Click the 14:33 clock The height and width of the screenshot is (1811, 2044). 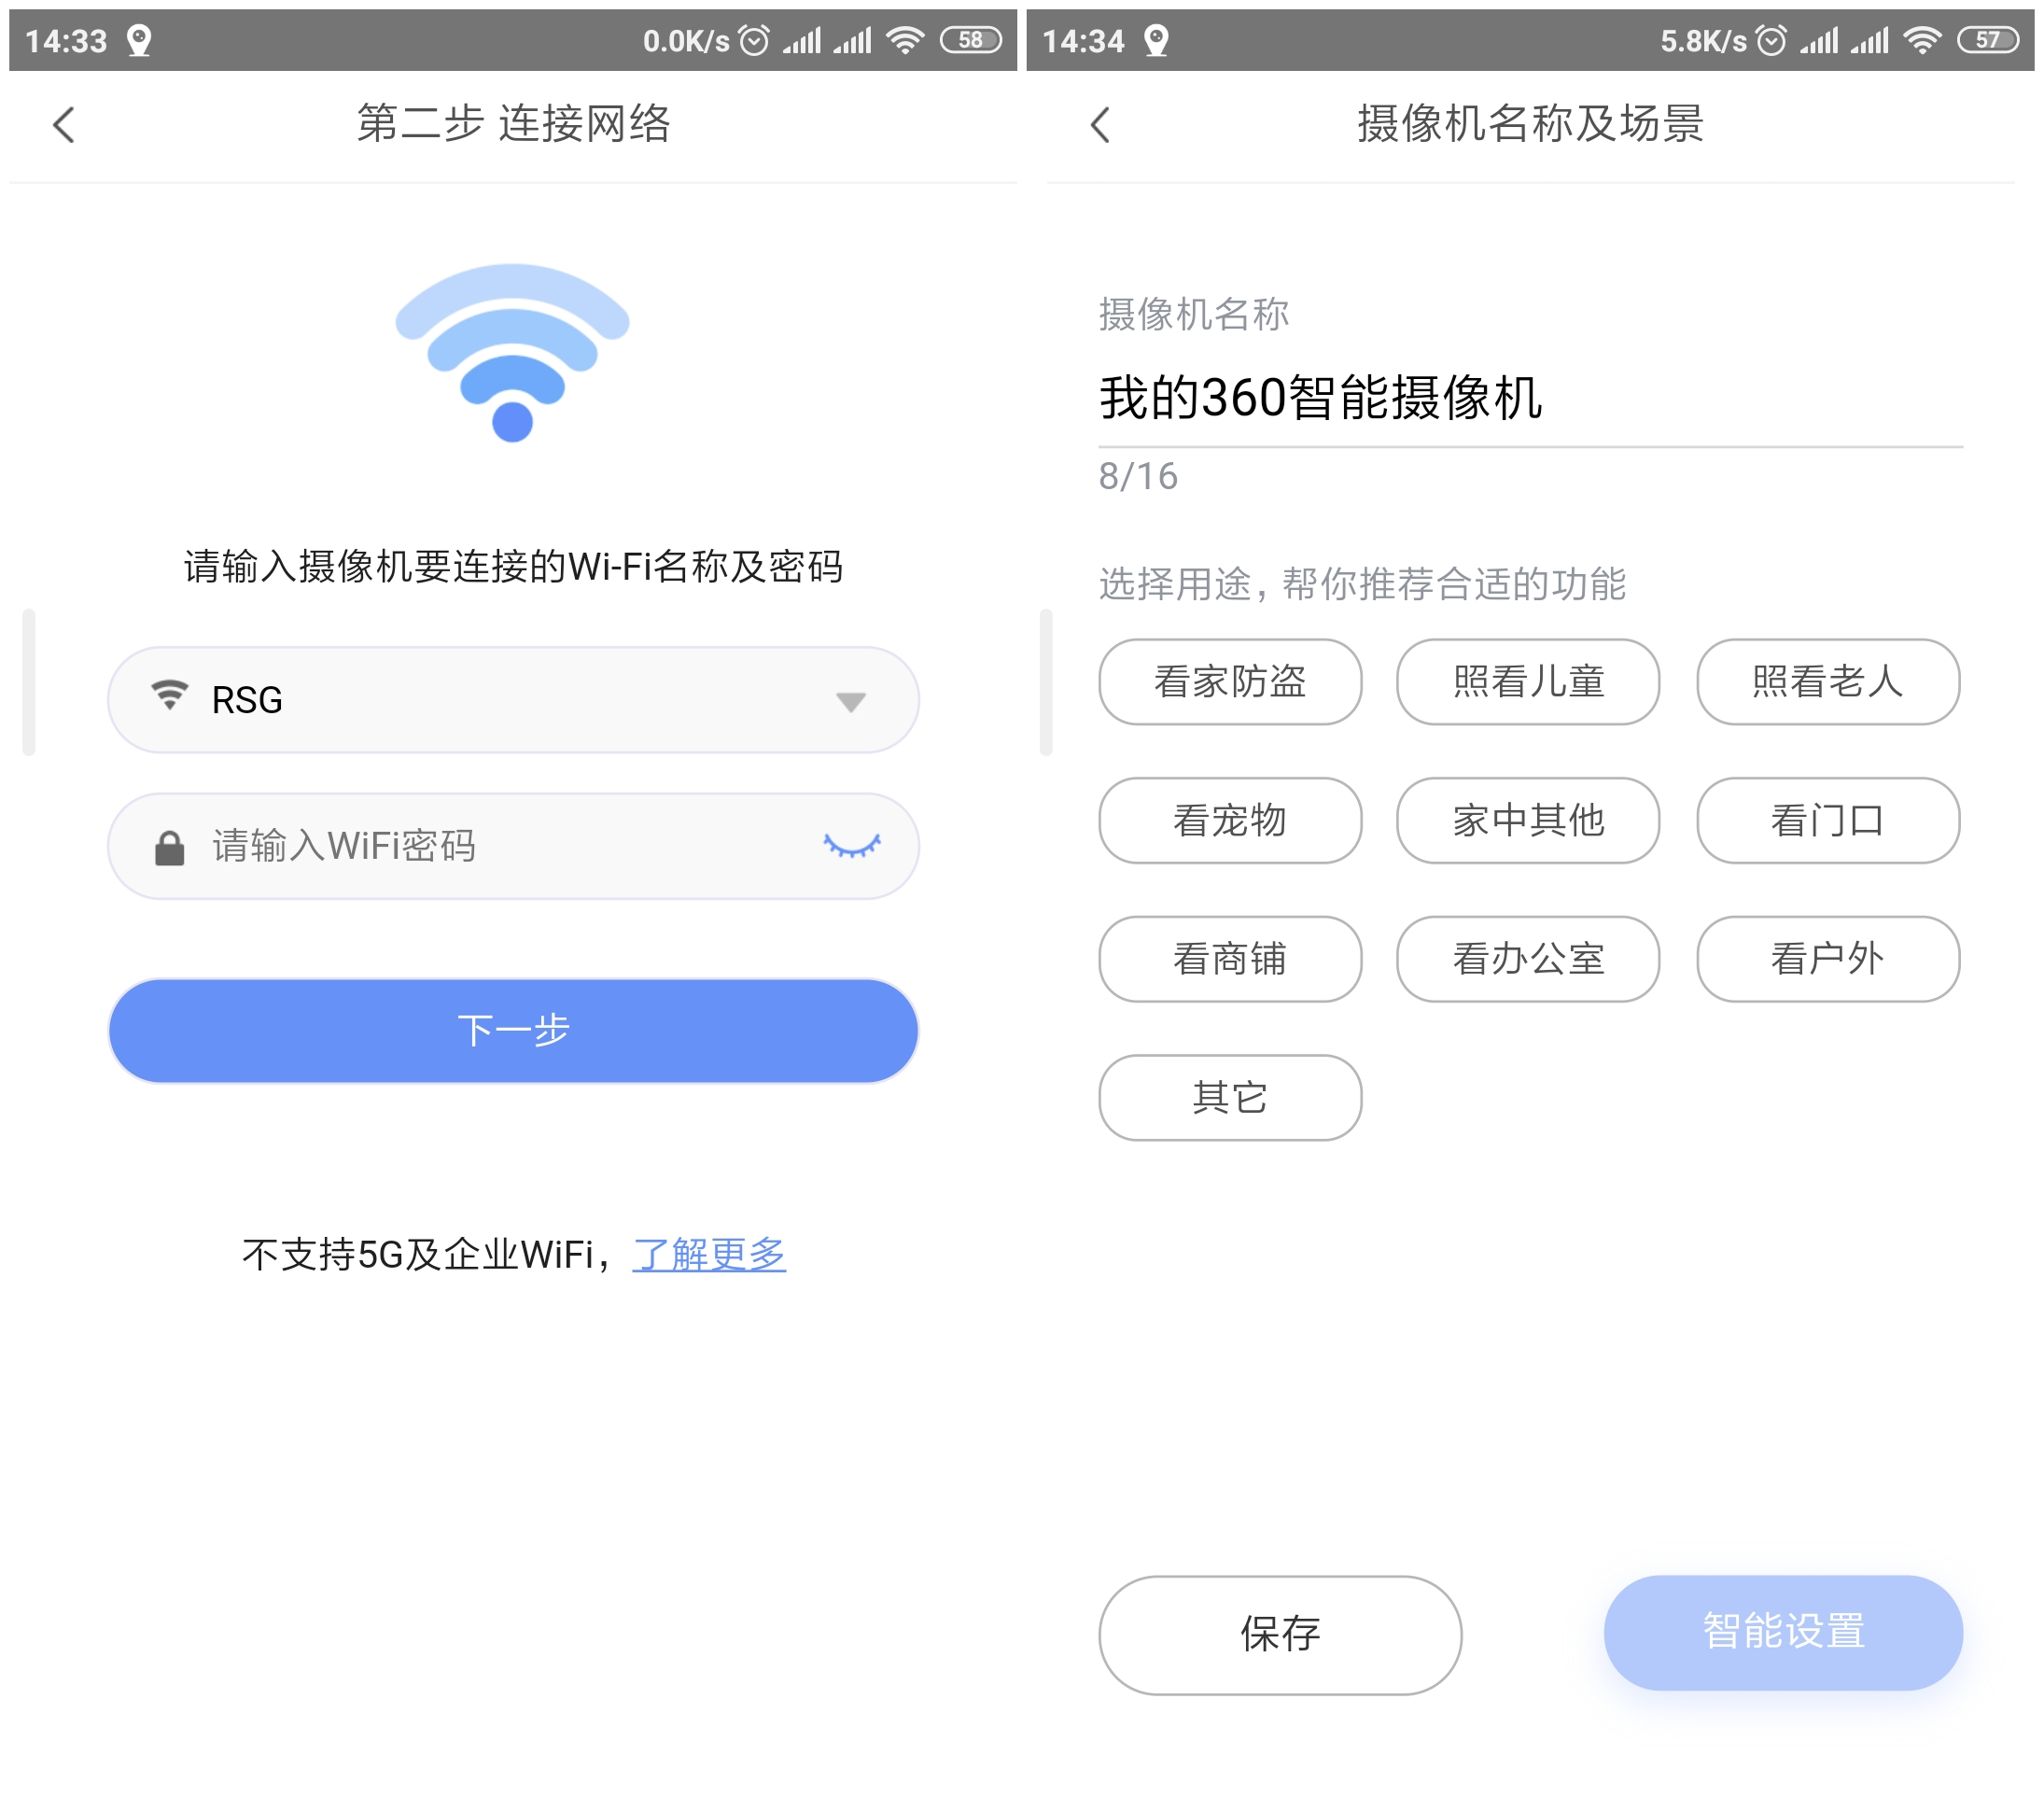pos(66,40)
